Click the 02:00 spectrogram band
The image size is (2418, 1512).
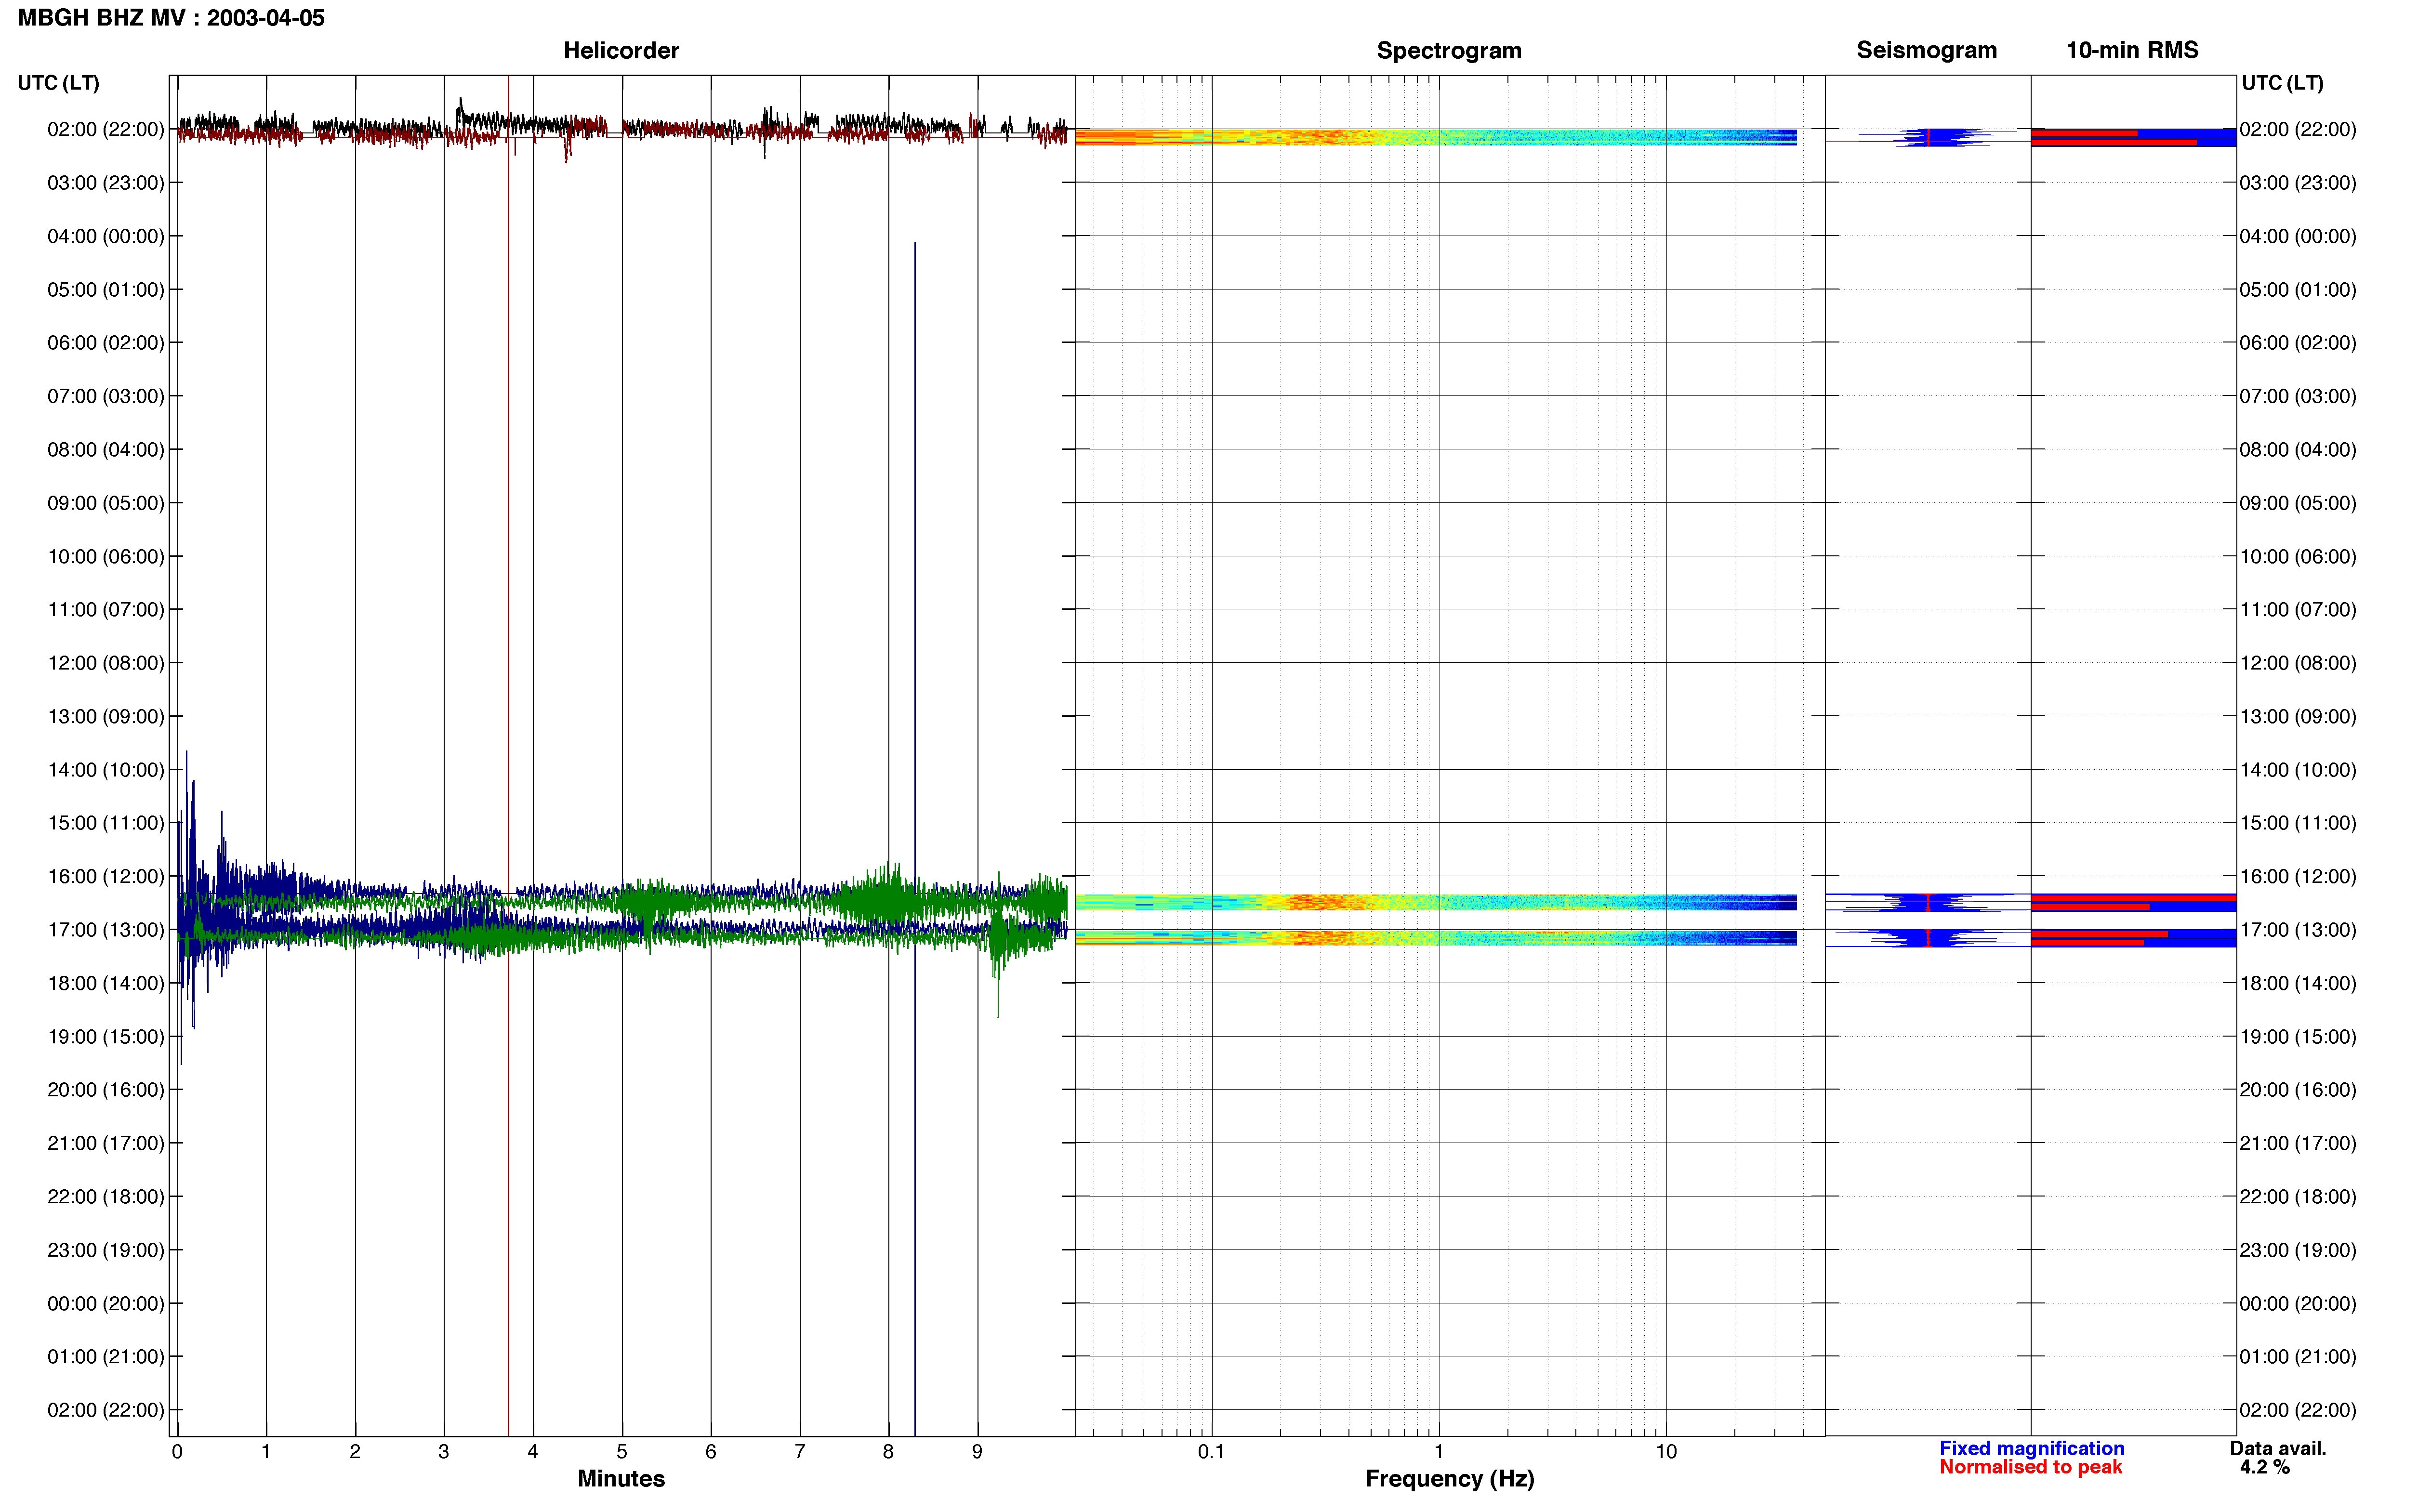[1436, 137]
